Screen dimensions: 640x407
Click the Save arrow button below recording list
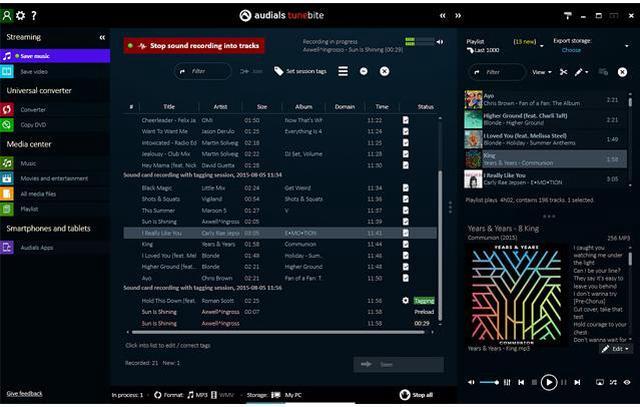point(398,364)
